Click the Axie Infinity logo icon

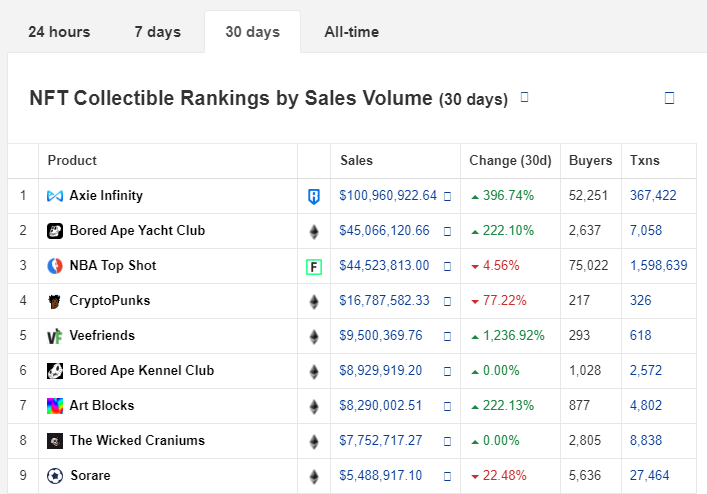pyautogui.click(x=55, y=196)
